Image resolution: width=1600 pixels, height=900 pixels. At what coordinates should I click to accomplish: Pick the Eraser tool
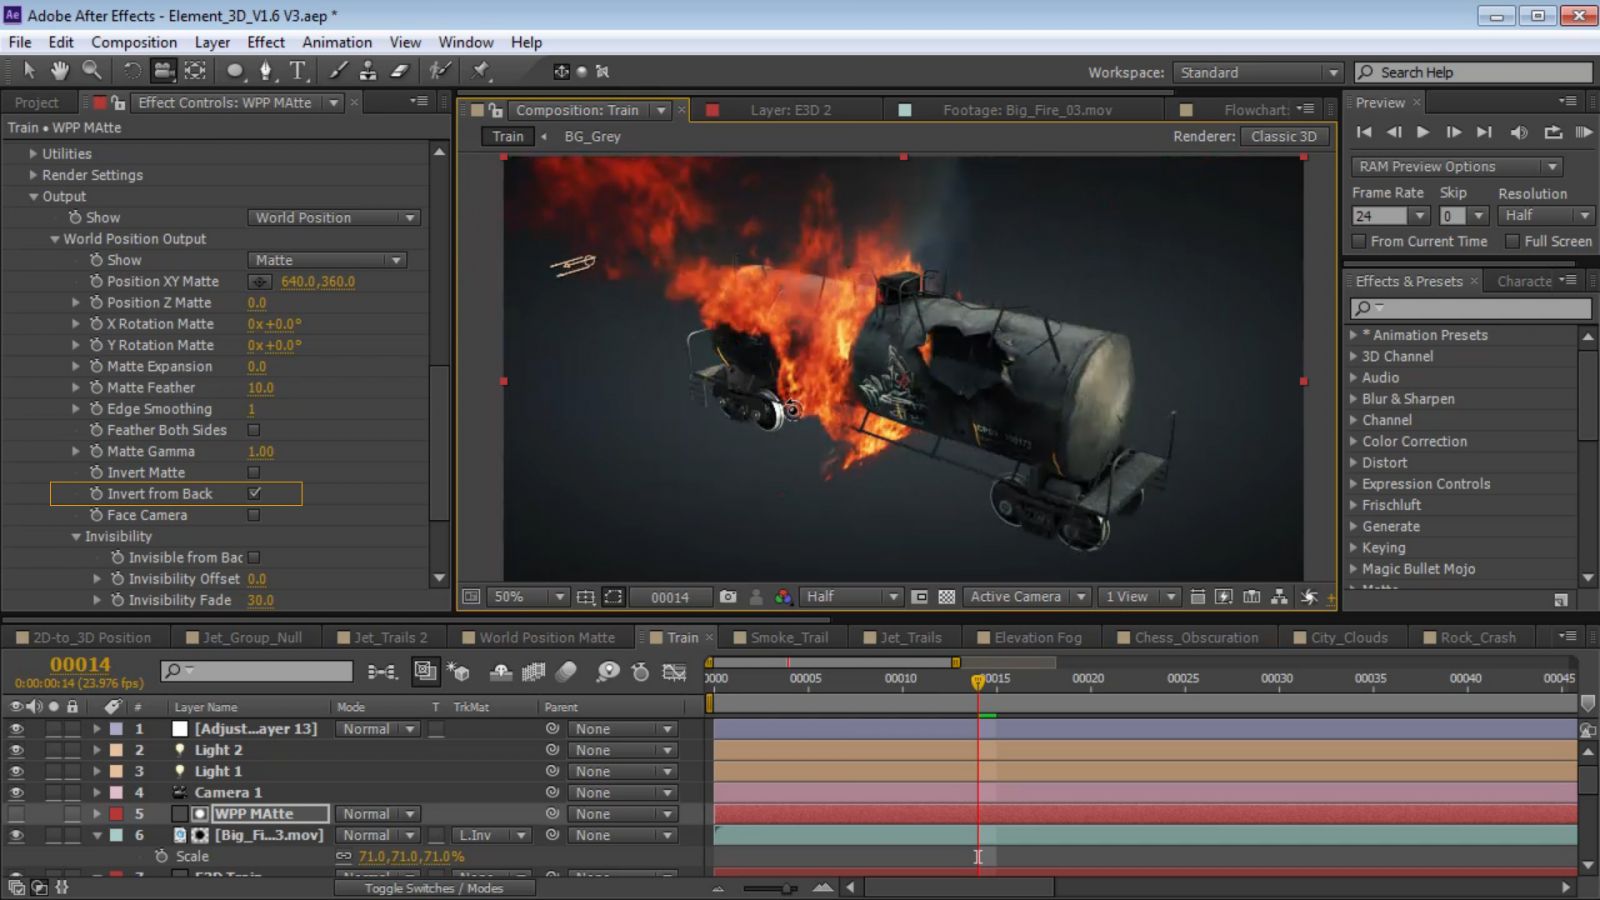click(400, 71)
